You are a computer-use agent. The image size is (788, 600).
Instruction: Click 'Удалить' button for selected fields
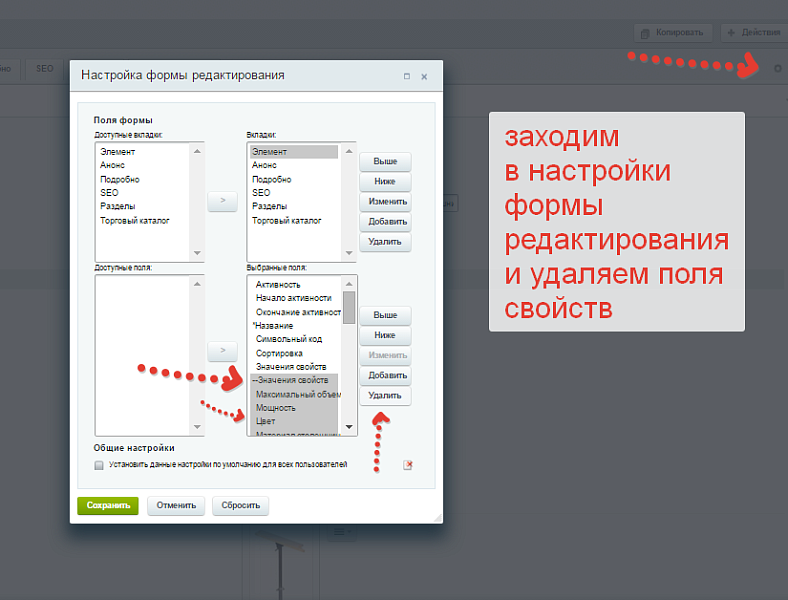pyautogui.click(x=385, y=396)
